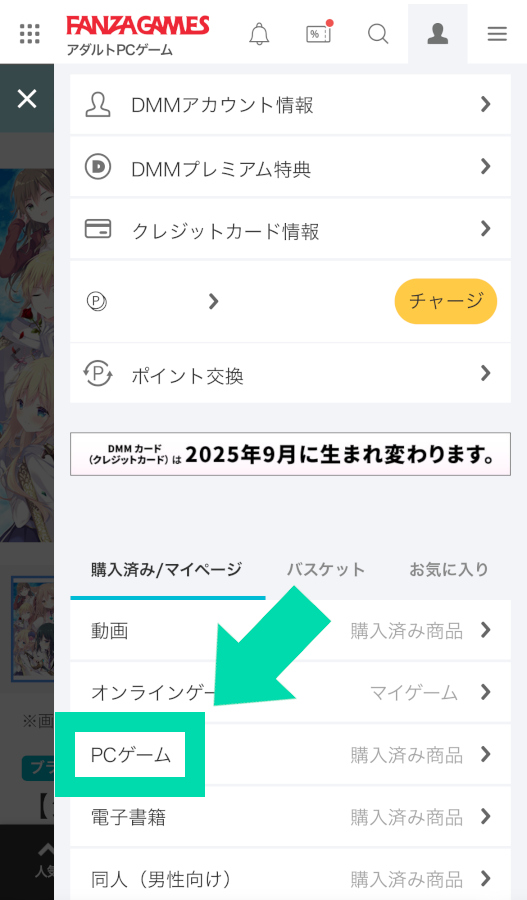Open ポイント交換 row
527x900 pixels.
pos(290,373)
